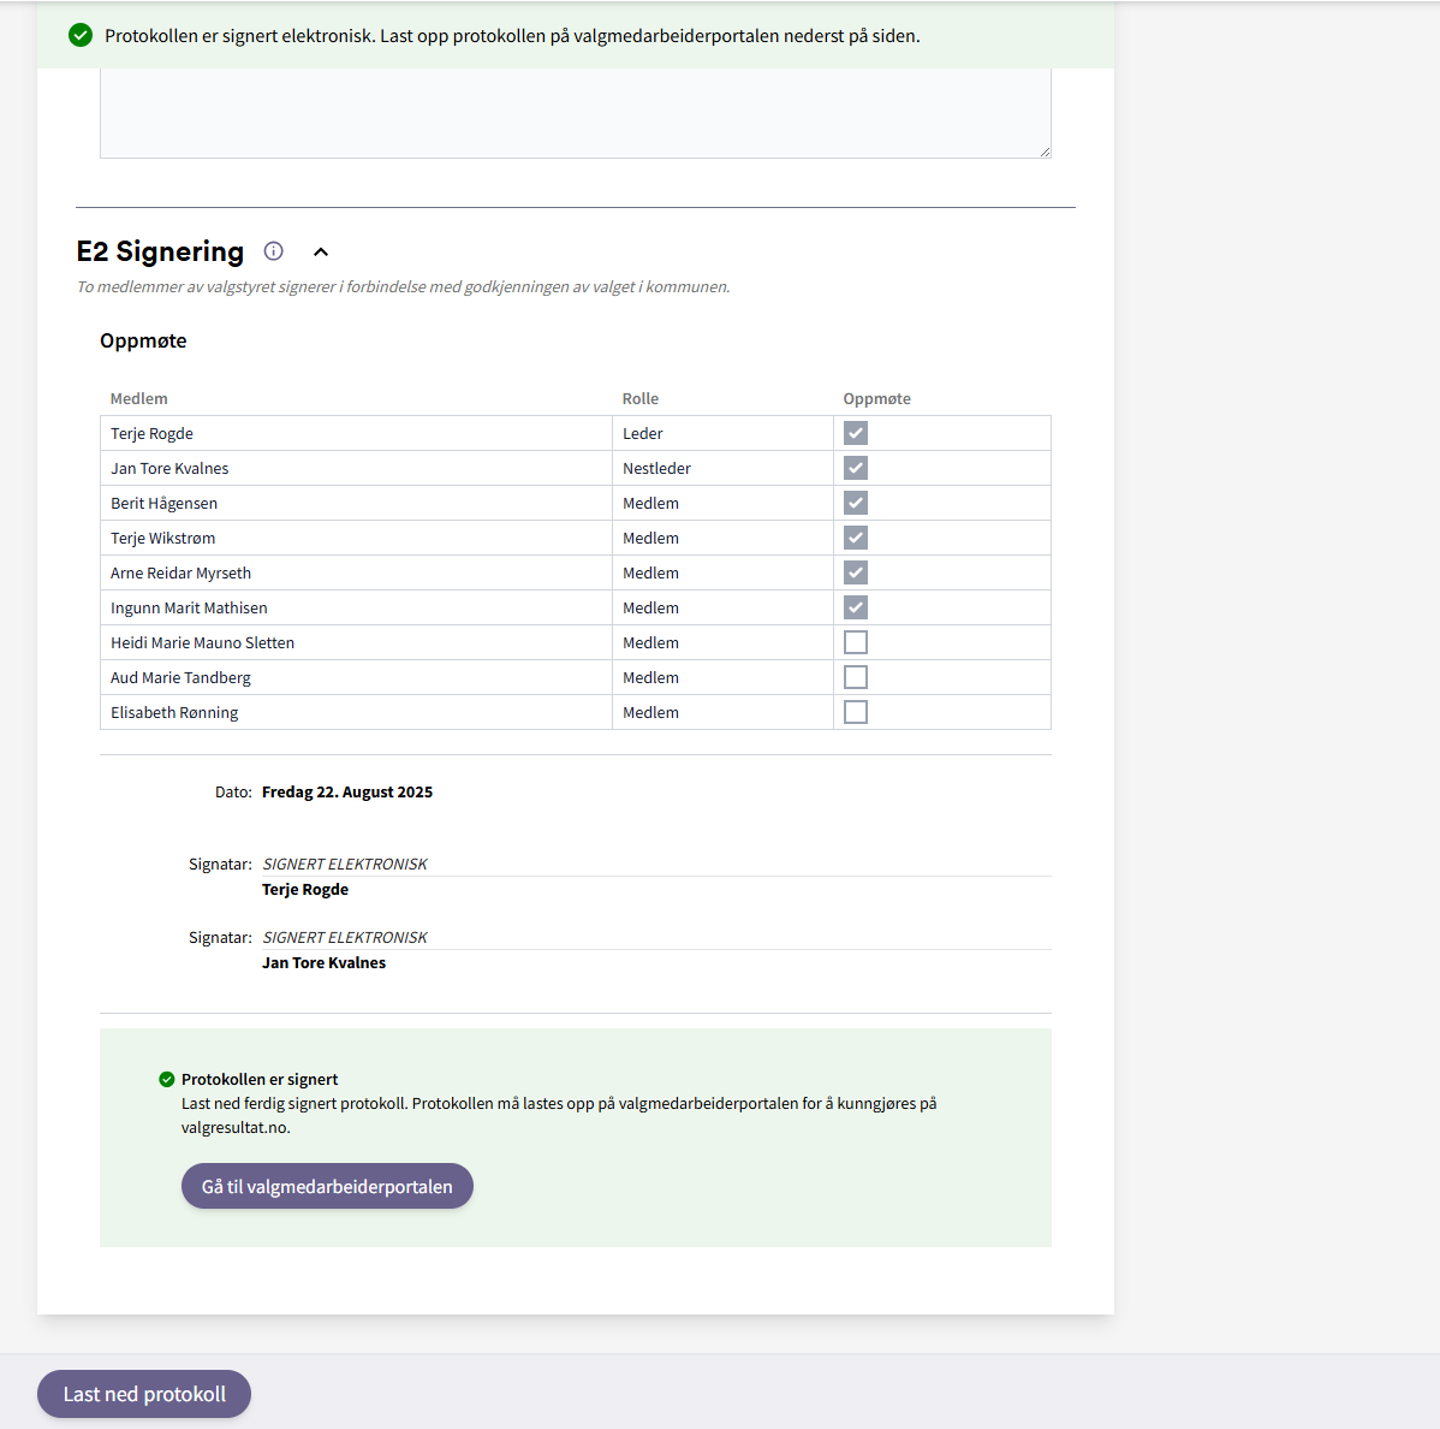Viewport: 1440px width, 1429px height.
Task: Toggle Terje Wikstrøm attendance checkbox
Action: coord(855,538)
